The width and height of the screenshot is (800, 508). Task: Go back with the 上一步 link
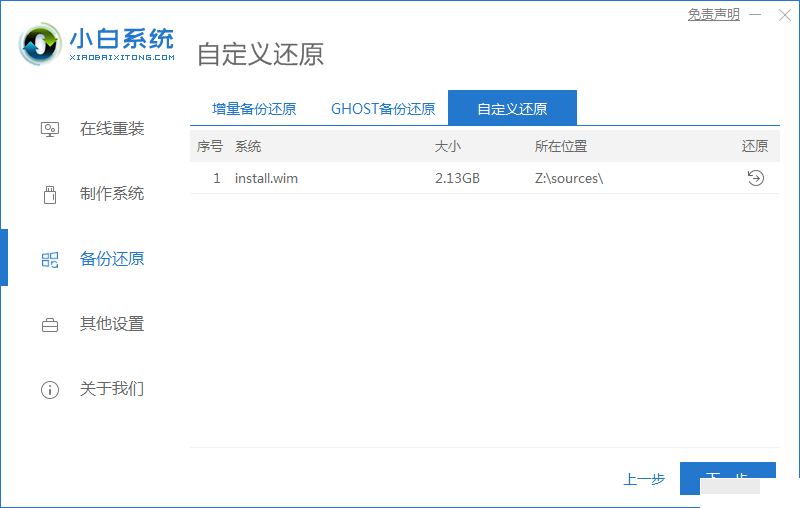(644, 479)
